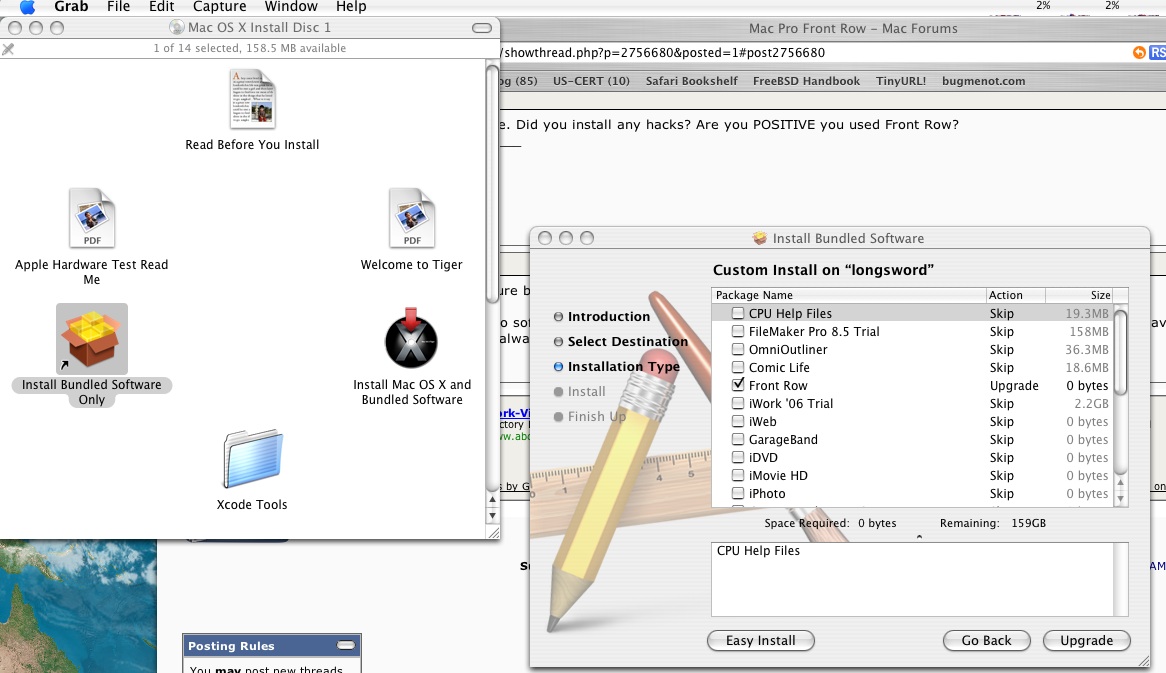The width and height of the screenshot is (1166, 673).
Task: Click the 2.2GB size of iWork '06 Trial
Action: pos(1091,403)
